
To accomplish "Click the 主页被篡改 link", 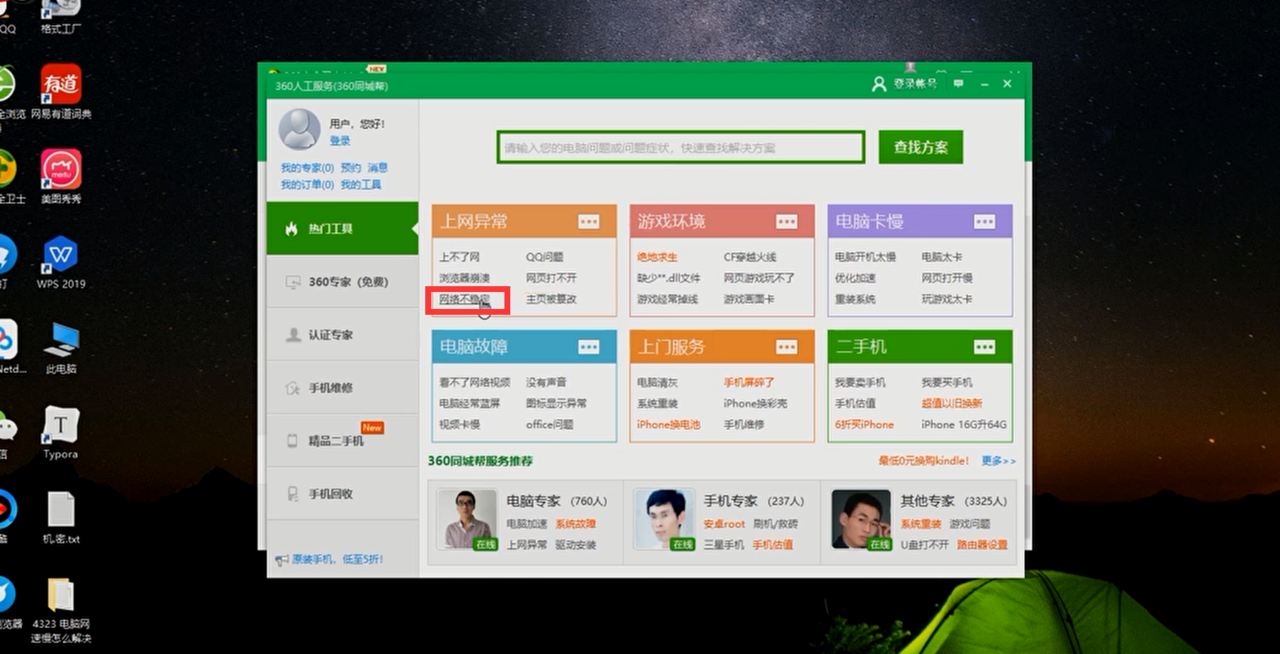I will tap(552, 299).
